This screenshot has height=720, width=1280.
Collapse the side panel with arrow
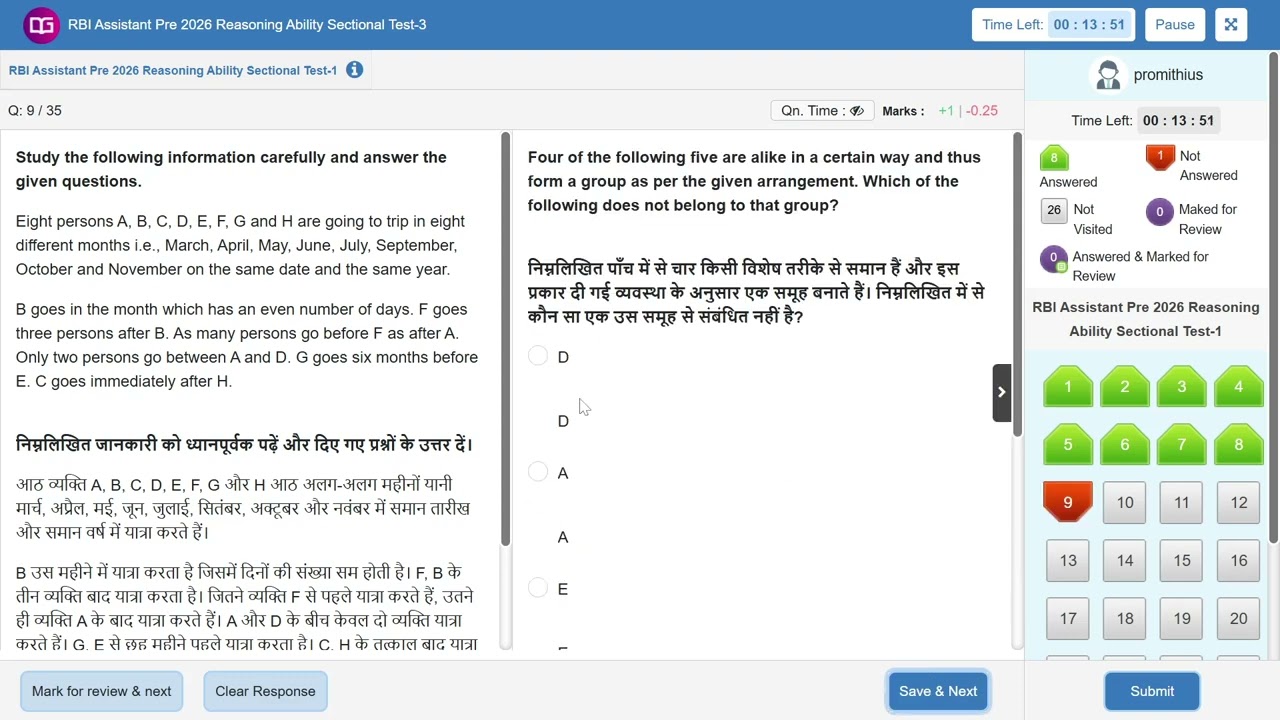coord(1001,392)
